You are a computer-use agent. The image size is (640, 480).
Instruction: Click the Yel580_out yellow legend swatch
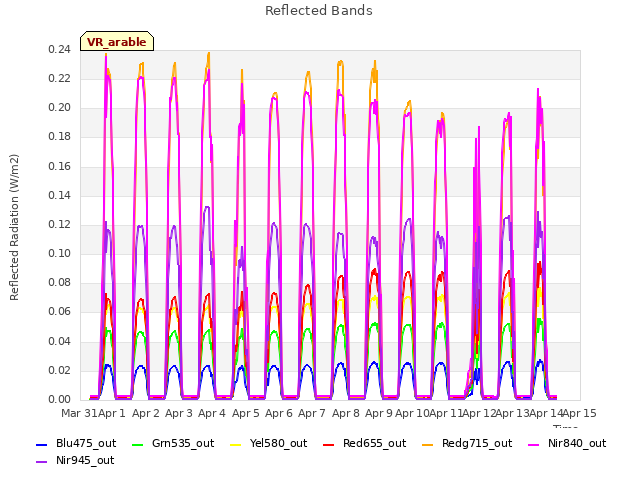coord(236,444)
